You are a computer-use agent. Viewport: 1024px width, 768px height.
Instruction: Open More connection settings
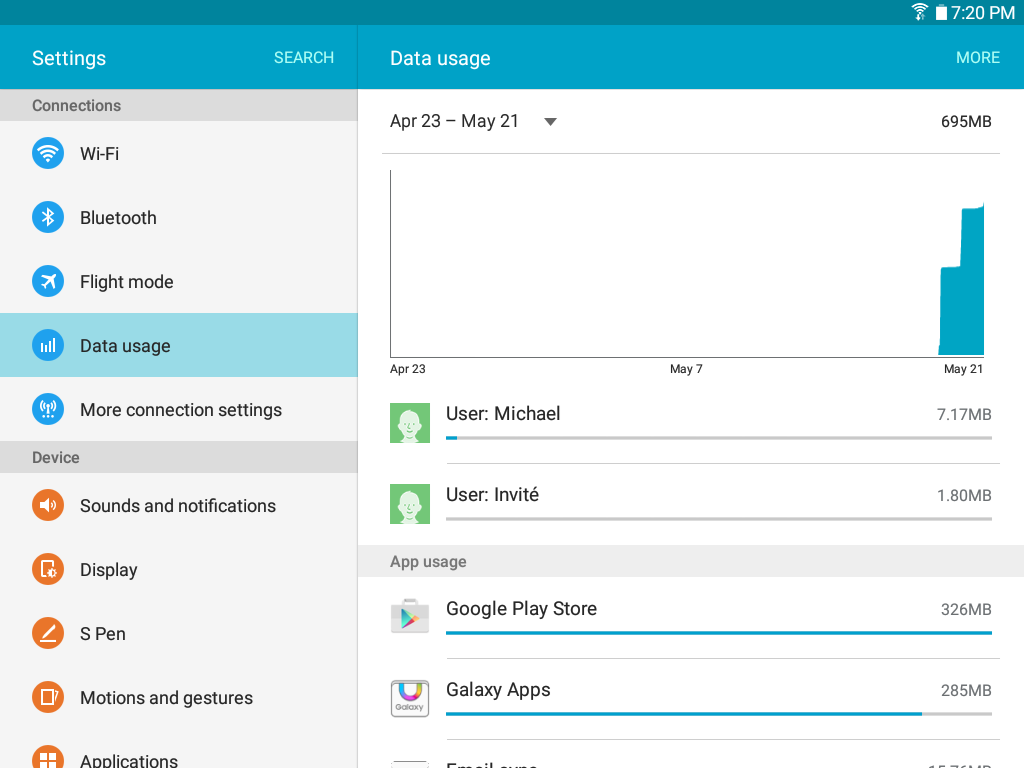click(179, 409)
